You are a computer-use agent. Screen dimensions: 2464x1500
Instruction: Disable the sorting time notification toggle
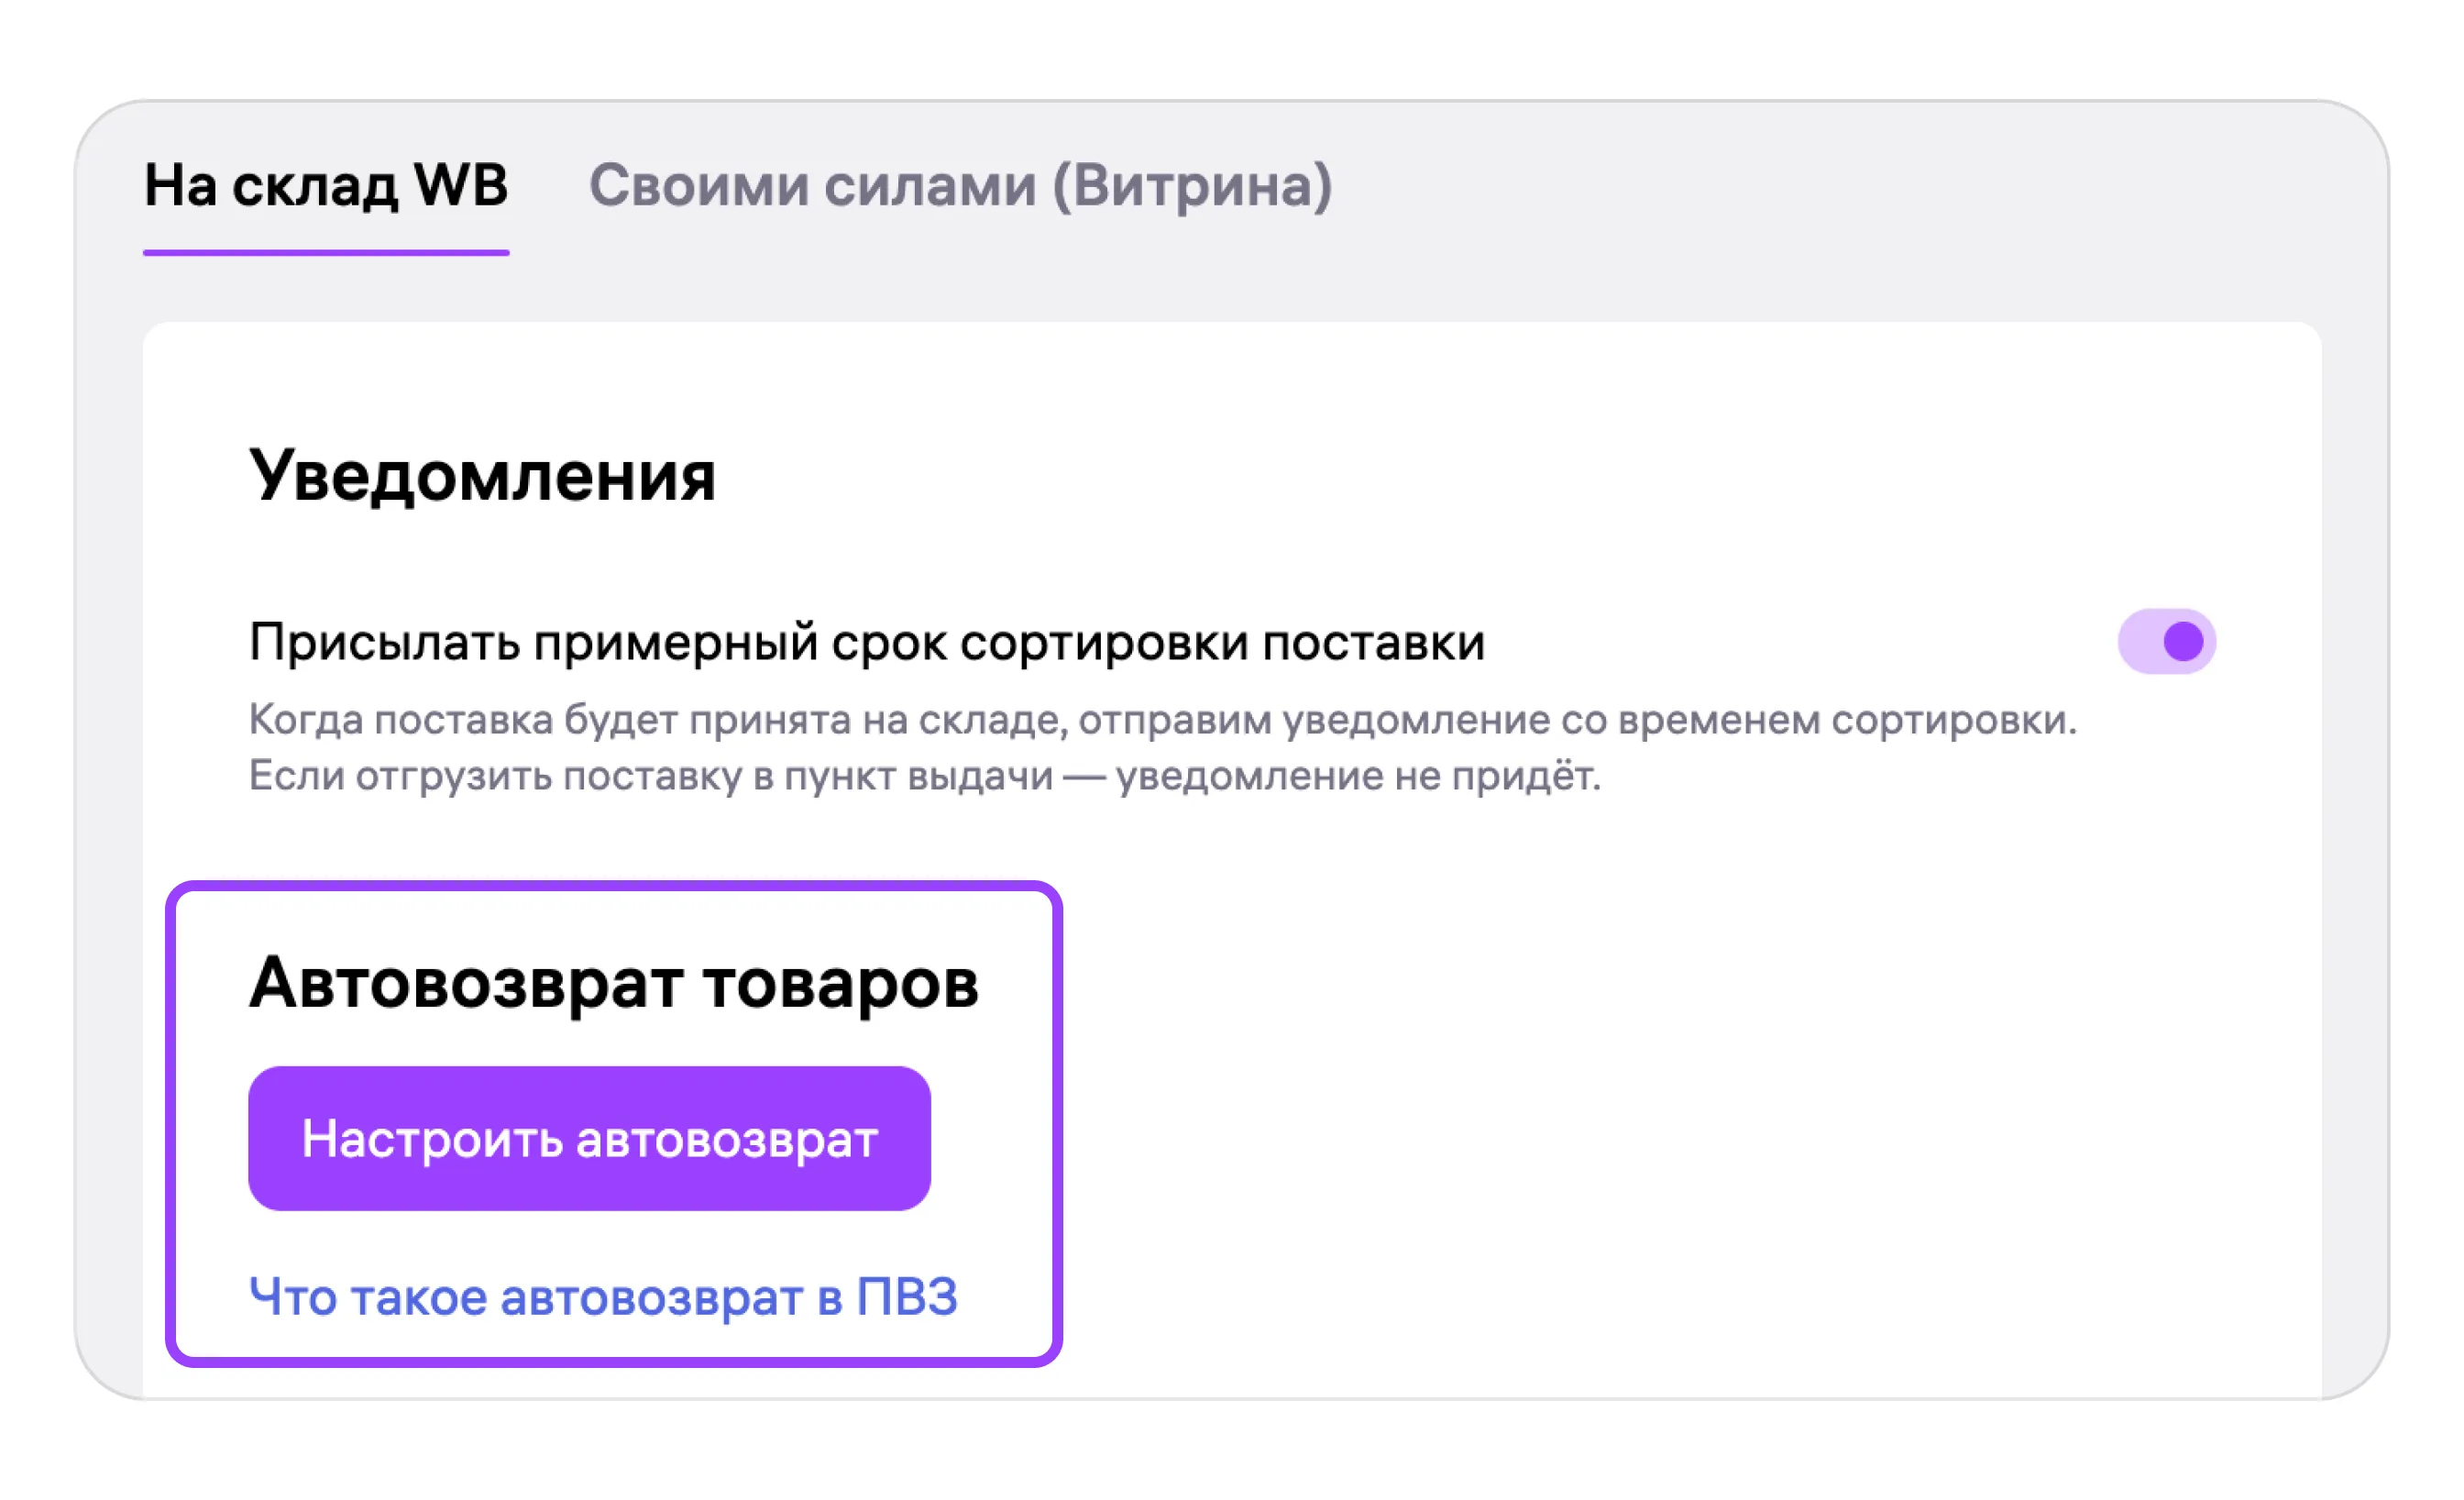point(2166,641)
